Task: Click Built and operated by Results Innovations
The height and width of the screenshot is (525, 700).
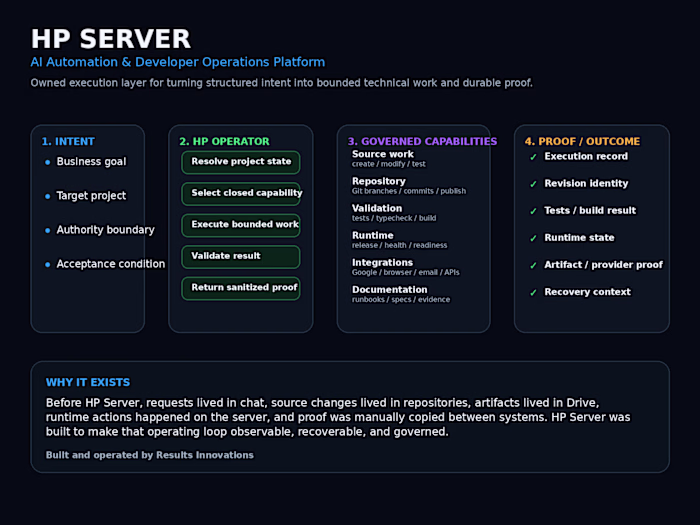Action: pos(150,455)
